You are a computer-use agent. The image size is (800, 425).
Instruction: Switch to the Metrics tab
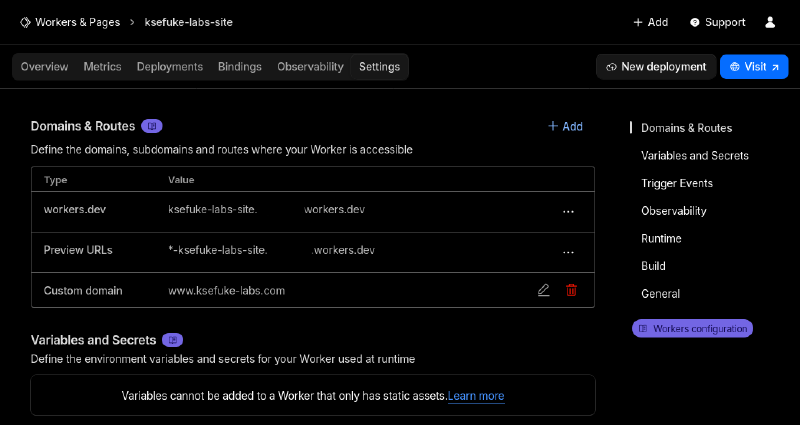click(103, 67)
